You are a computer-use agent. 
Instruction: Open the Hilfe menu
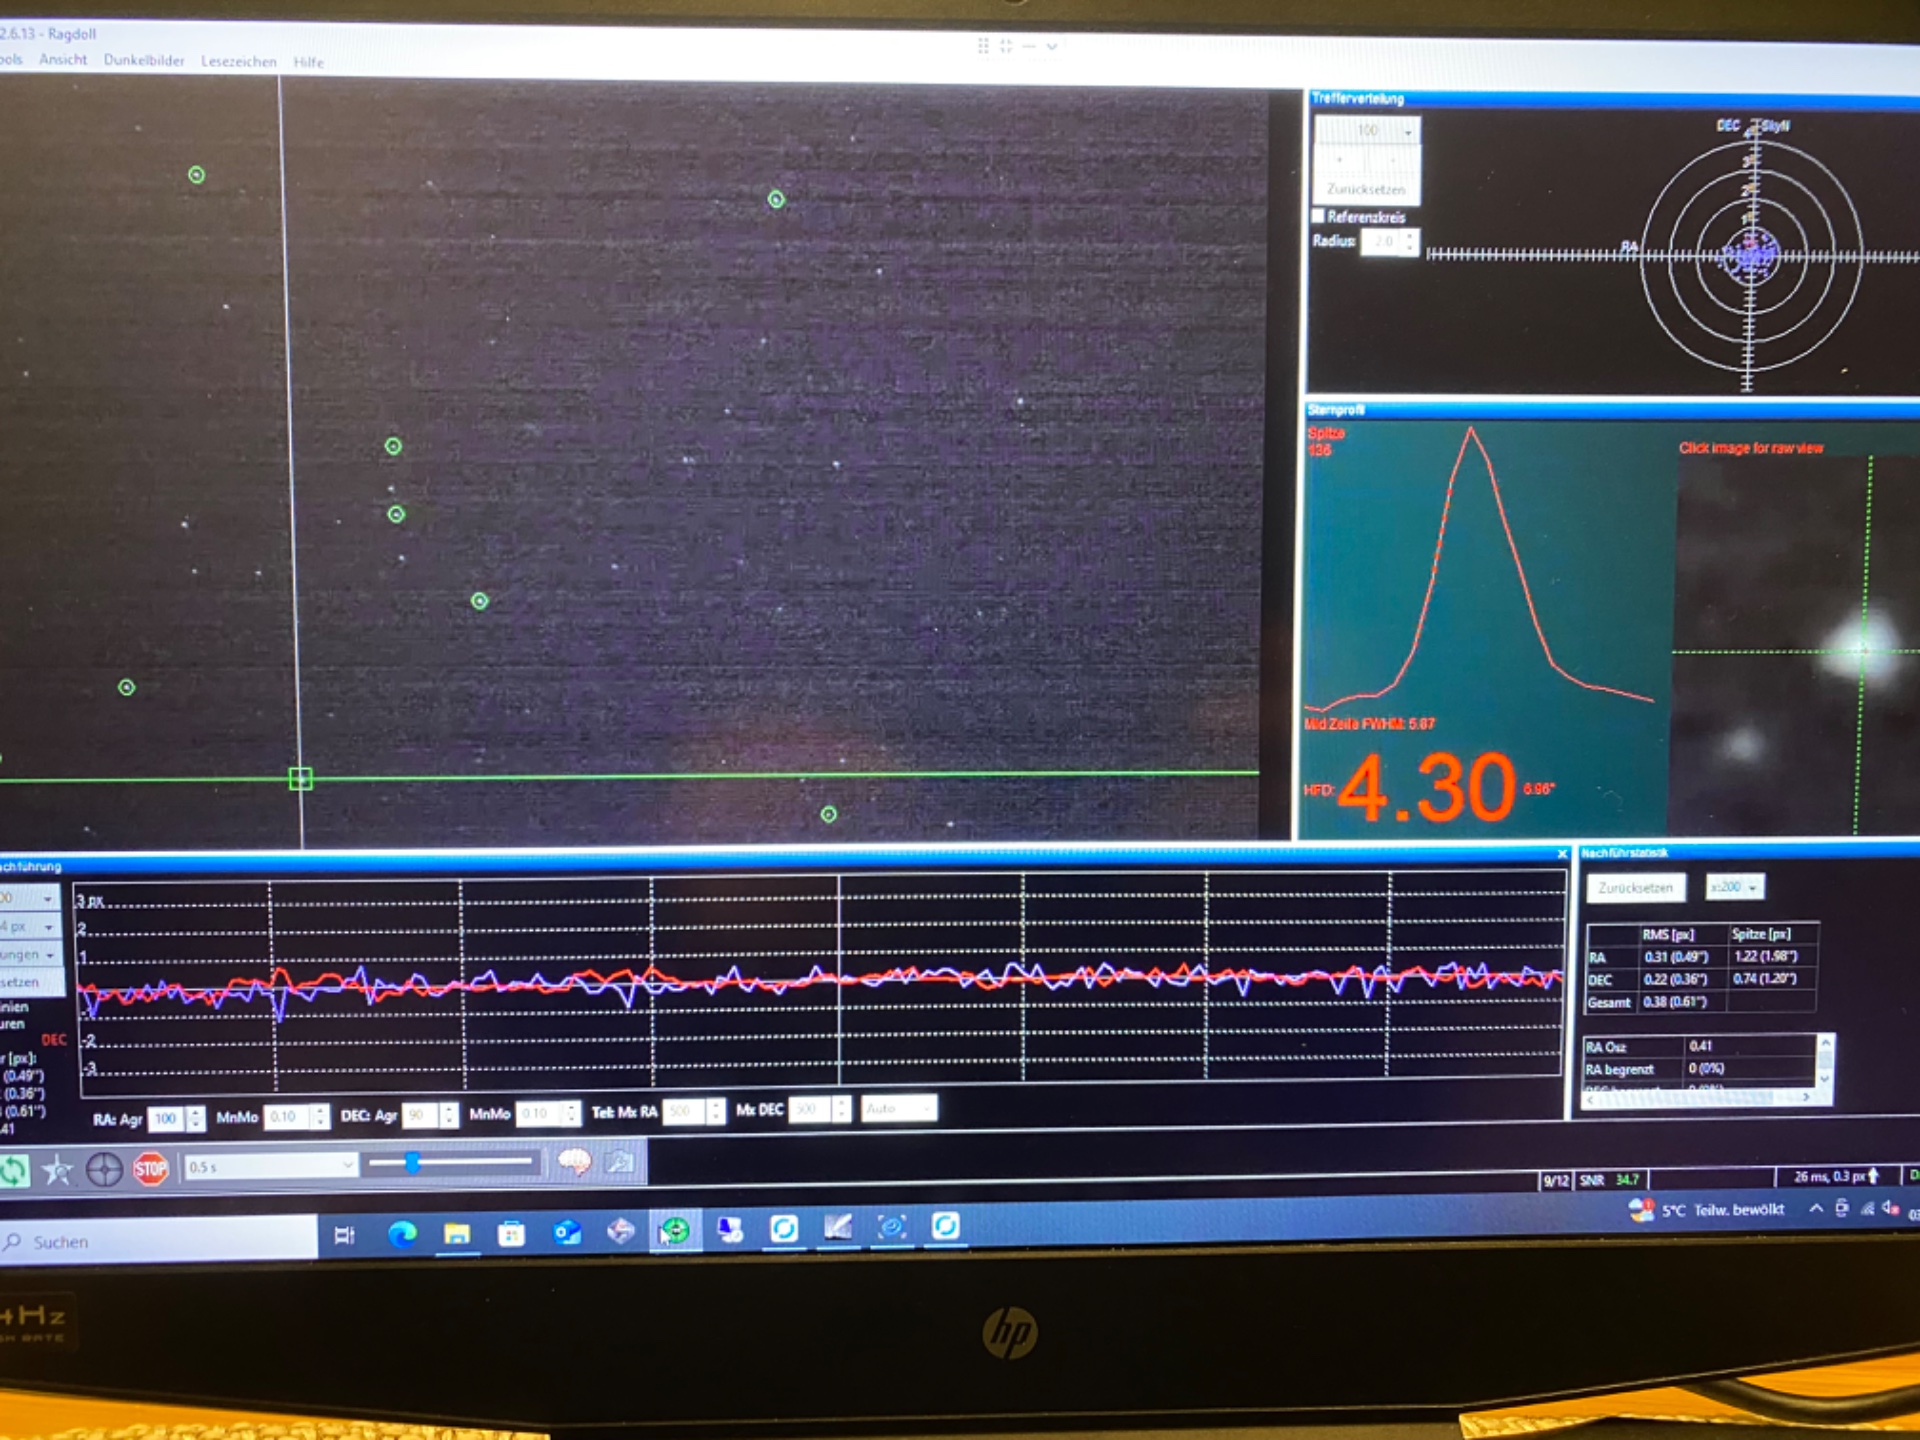click(308, 62)
